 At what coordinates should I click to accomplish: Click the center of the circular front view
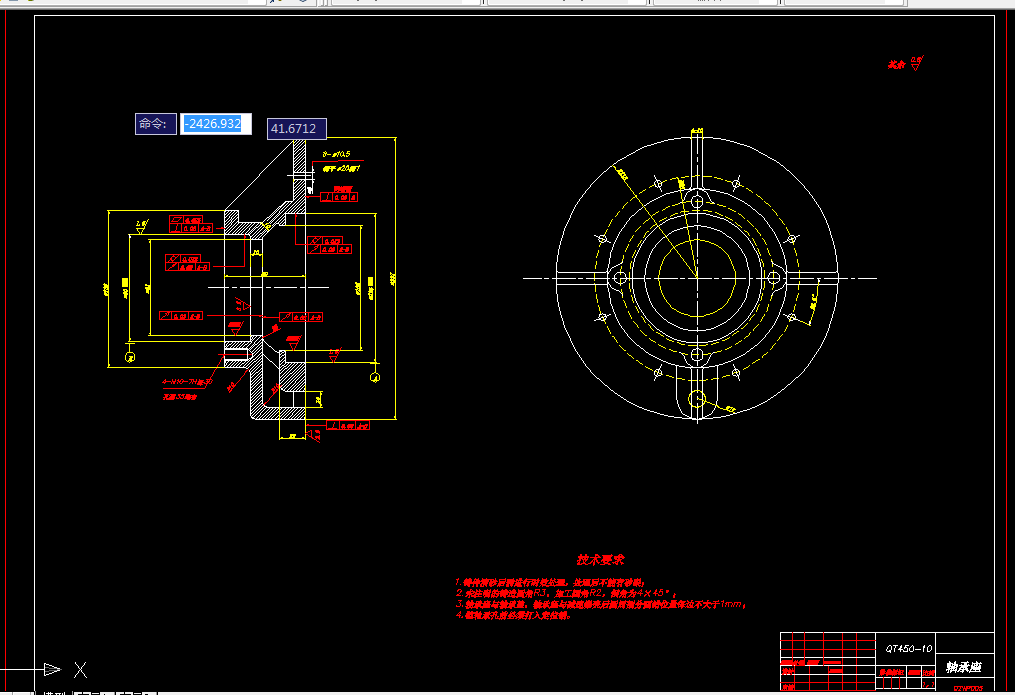click(x=697, y=278)
